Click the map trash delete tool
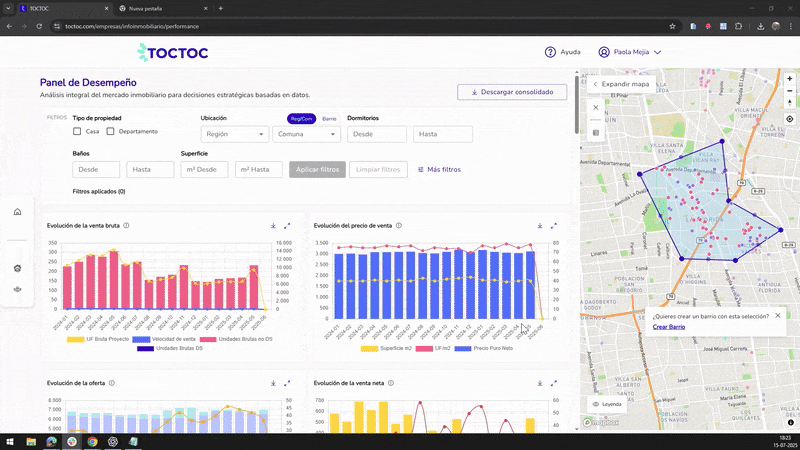Screen dimensions: 800x450 595,133
